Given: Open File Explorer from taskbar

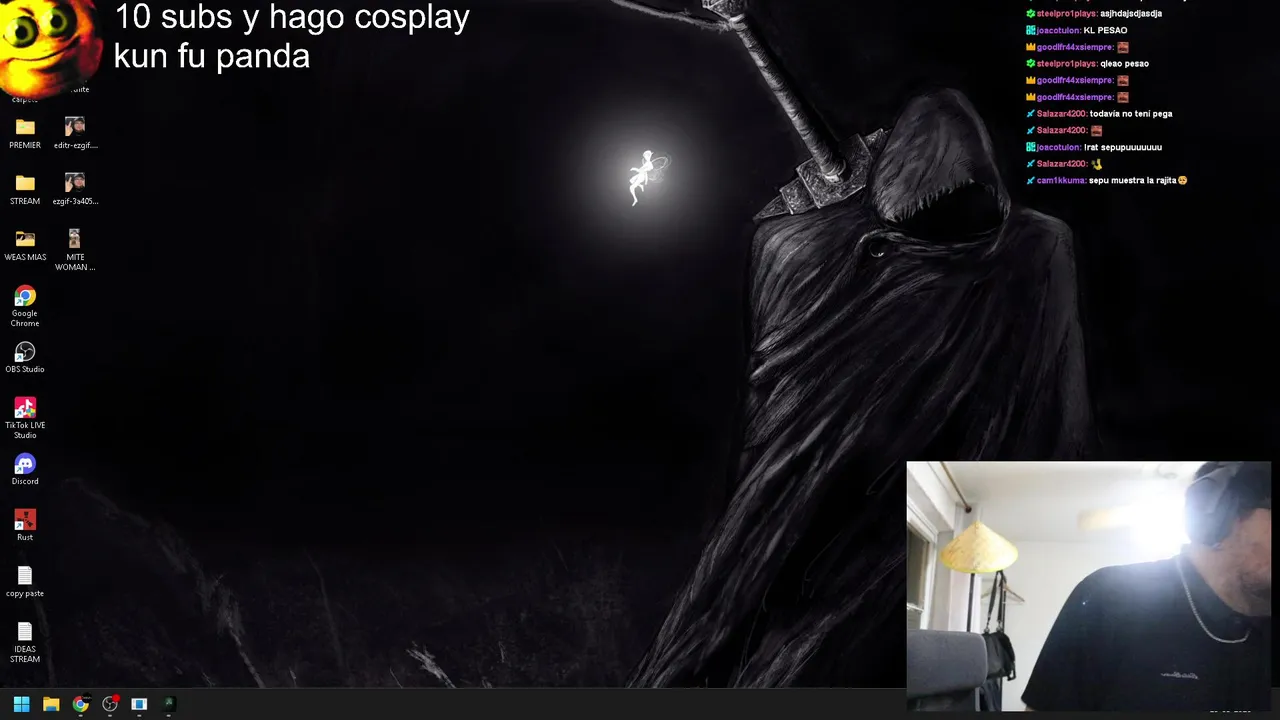Looking at the screenshot, I should tap(51, 704).
